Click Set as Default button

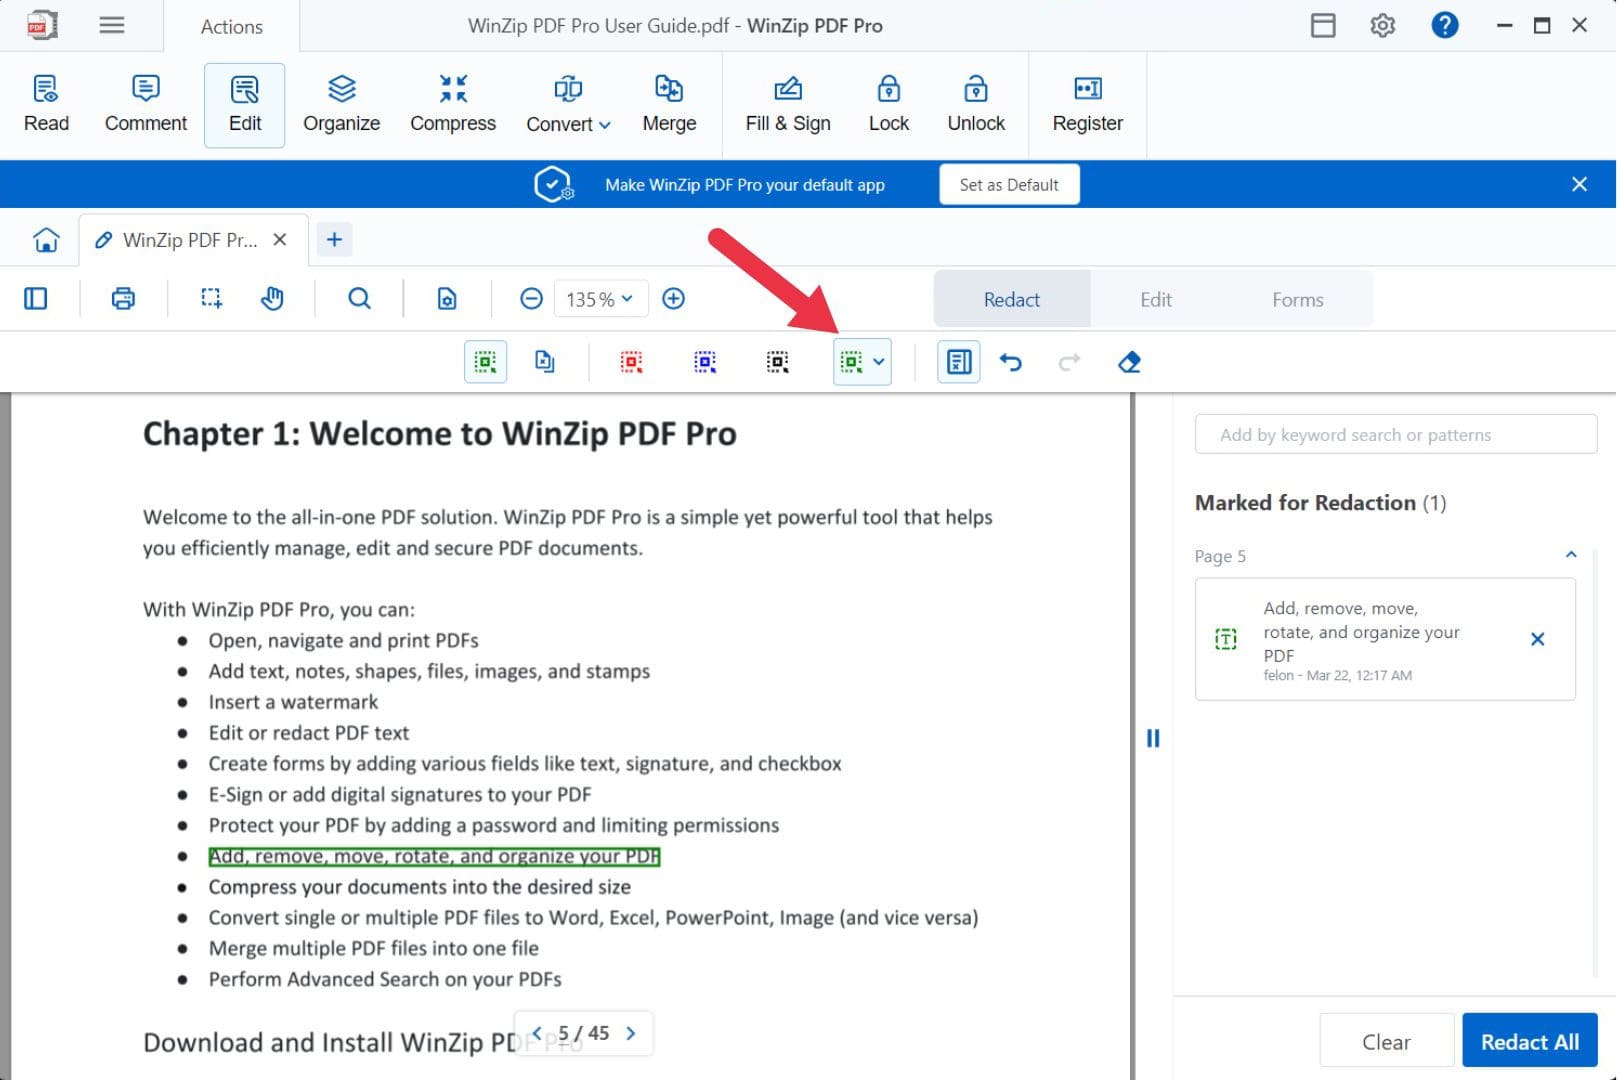(1009, 185)
